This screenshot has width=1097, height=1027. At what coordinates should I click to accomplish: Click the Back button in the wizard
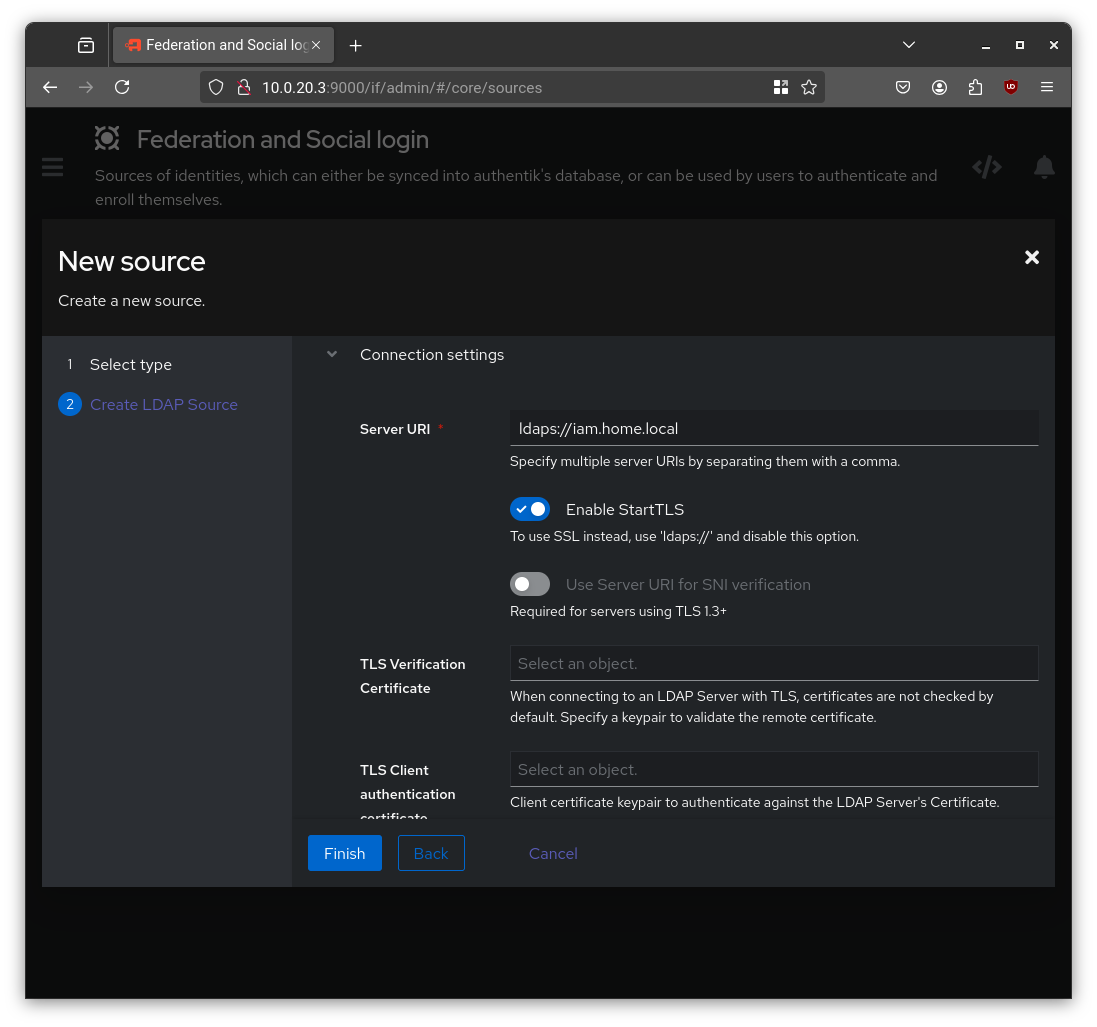(x=431, y=854)
